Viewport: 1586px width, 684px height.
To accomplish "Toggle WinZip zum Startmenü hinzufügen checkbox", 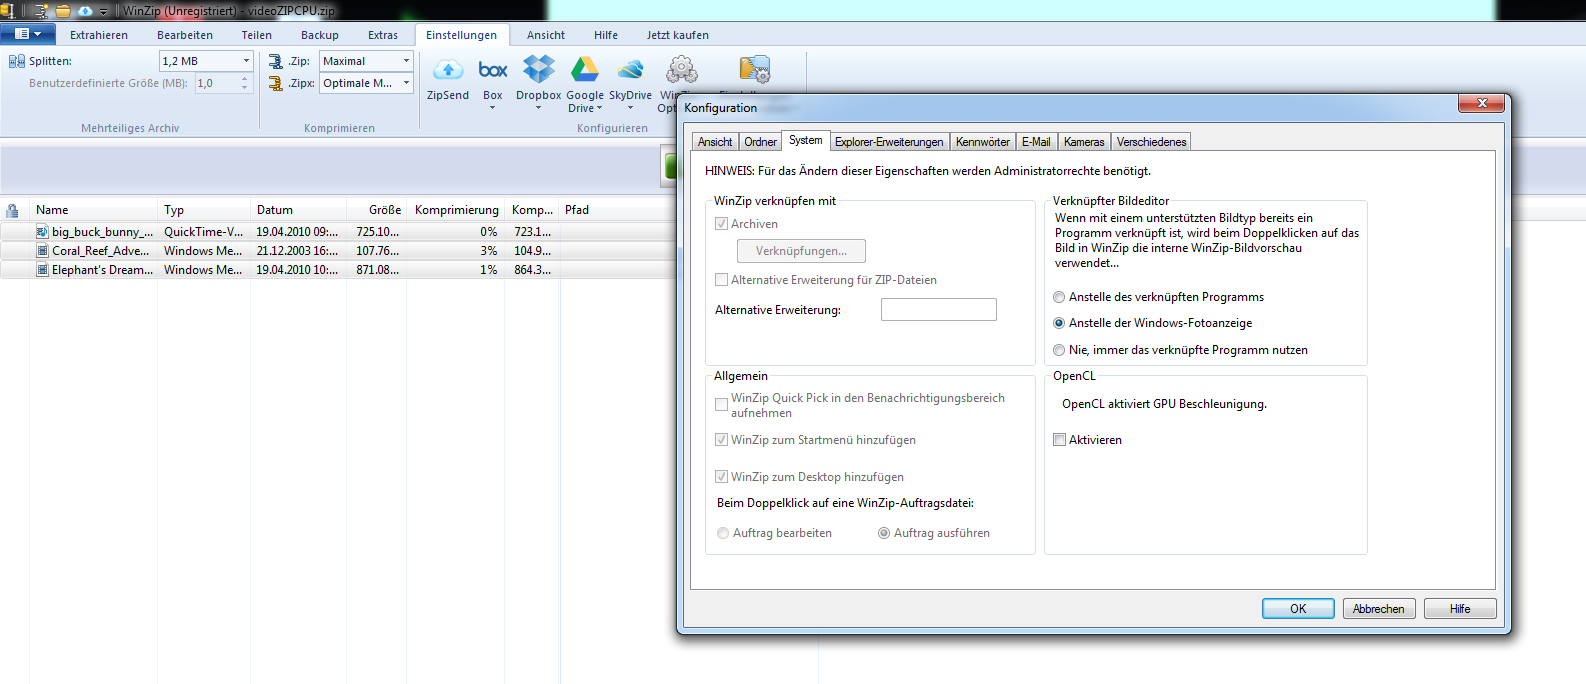I will [x=721, y=440].
